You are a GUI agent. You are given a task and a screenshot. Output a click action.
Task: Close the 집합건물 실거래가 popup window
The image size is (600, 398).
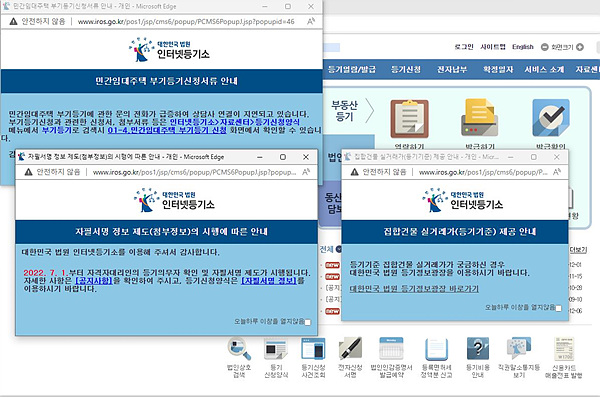(x=557, y=157)
